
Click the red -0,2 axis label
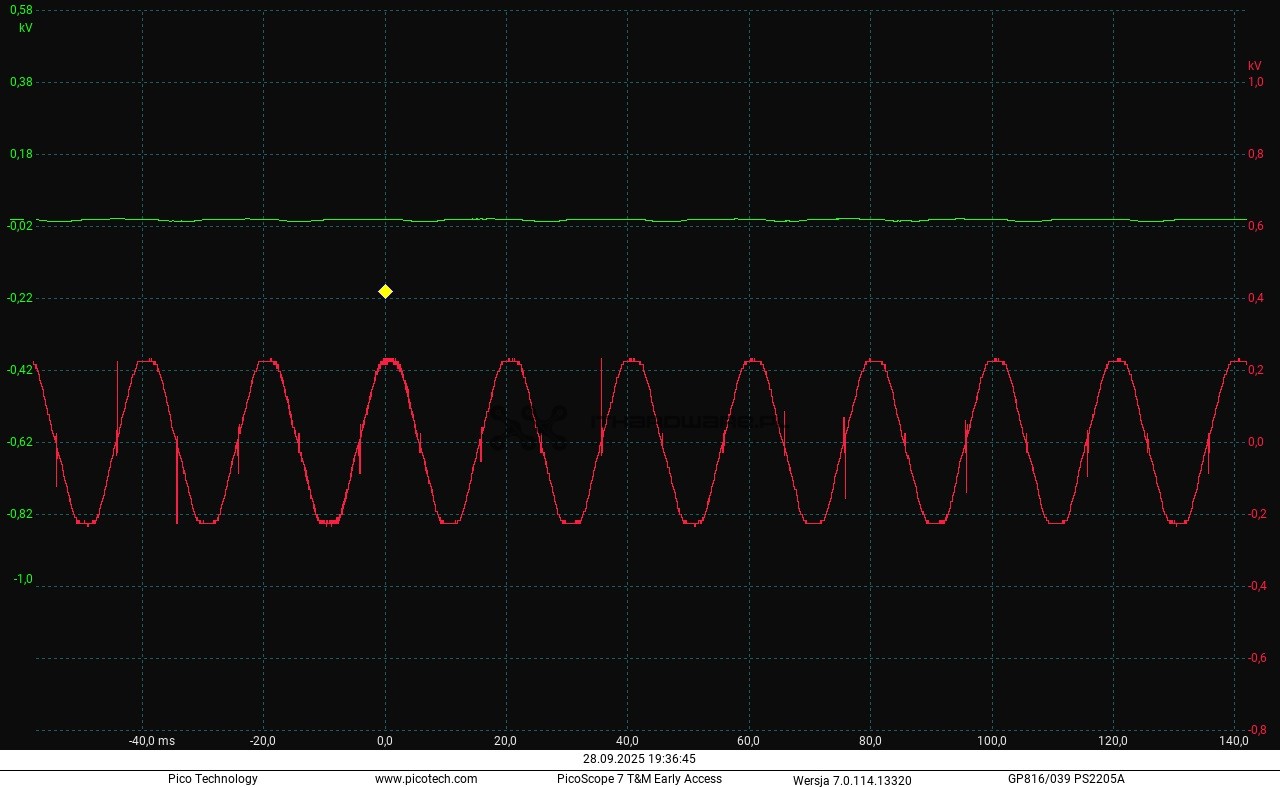coord(1256,514)
